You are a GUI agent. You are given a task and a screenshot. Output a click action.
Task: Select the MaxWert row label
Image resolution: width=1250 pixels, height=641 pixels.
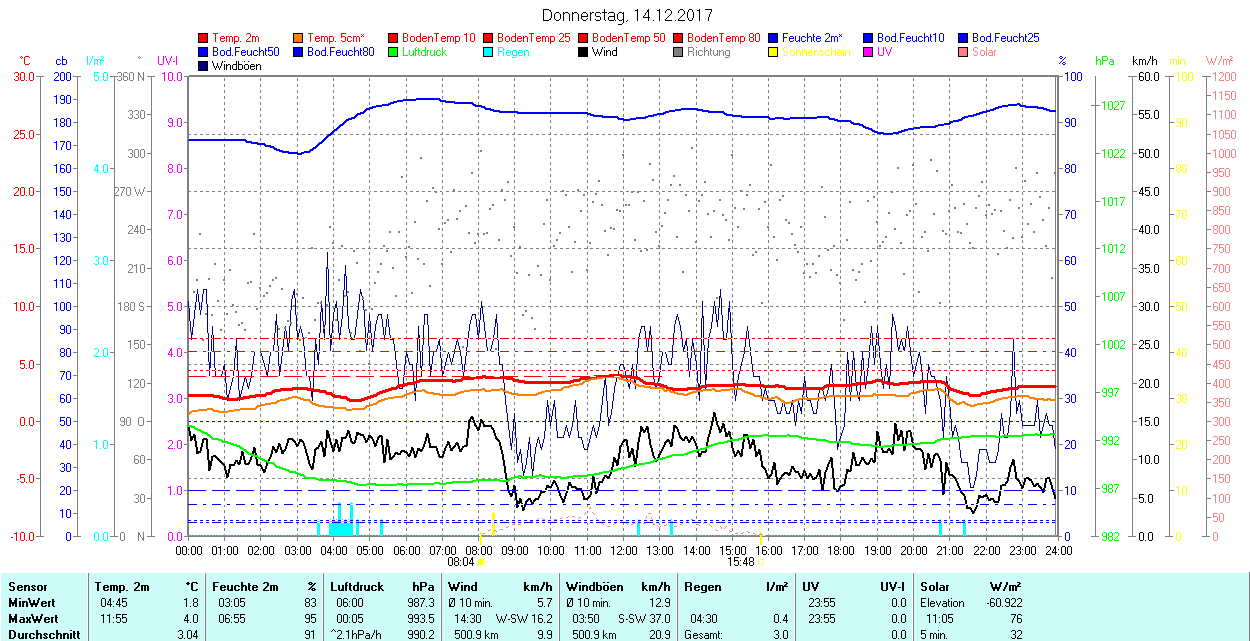pyautogui.click(x=32, y=618)
